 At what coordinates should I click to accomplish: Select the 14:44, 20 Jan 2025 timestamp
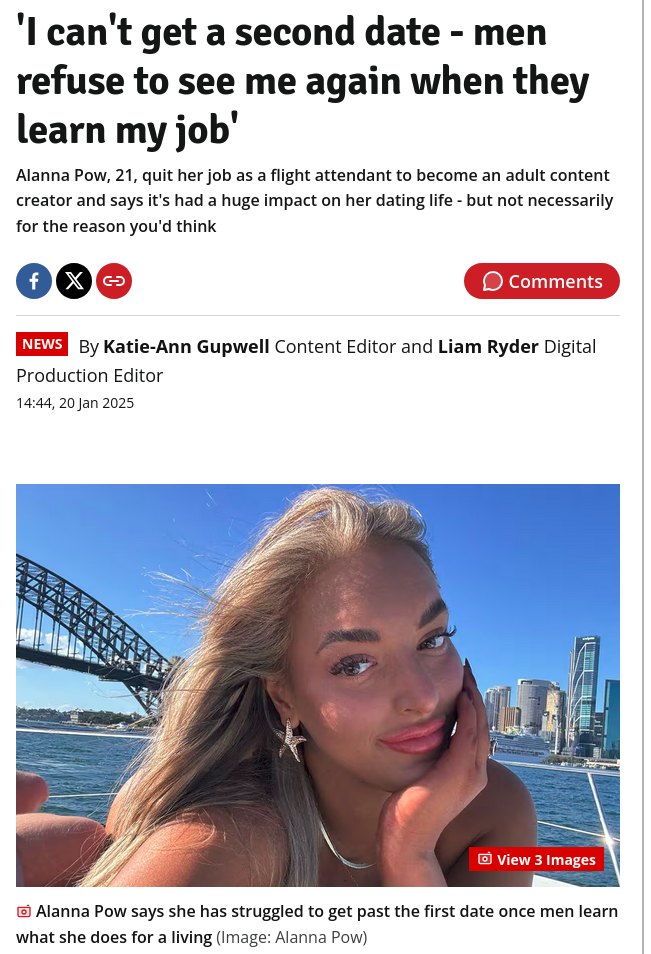(75, 403)
